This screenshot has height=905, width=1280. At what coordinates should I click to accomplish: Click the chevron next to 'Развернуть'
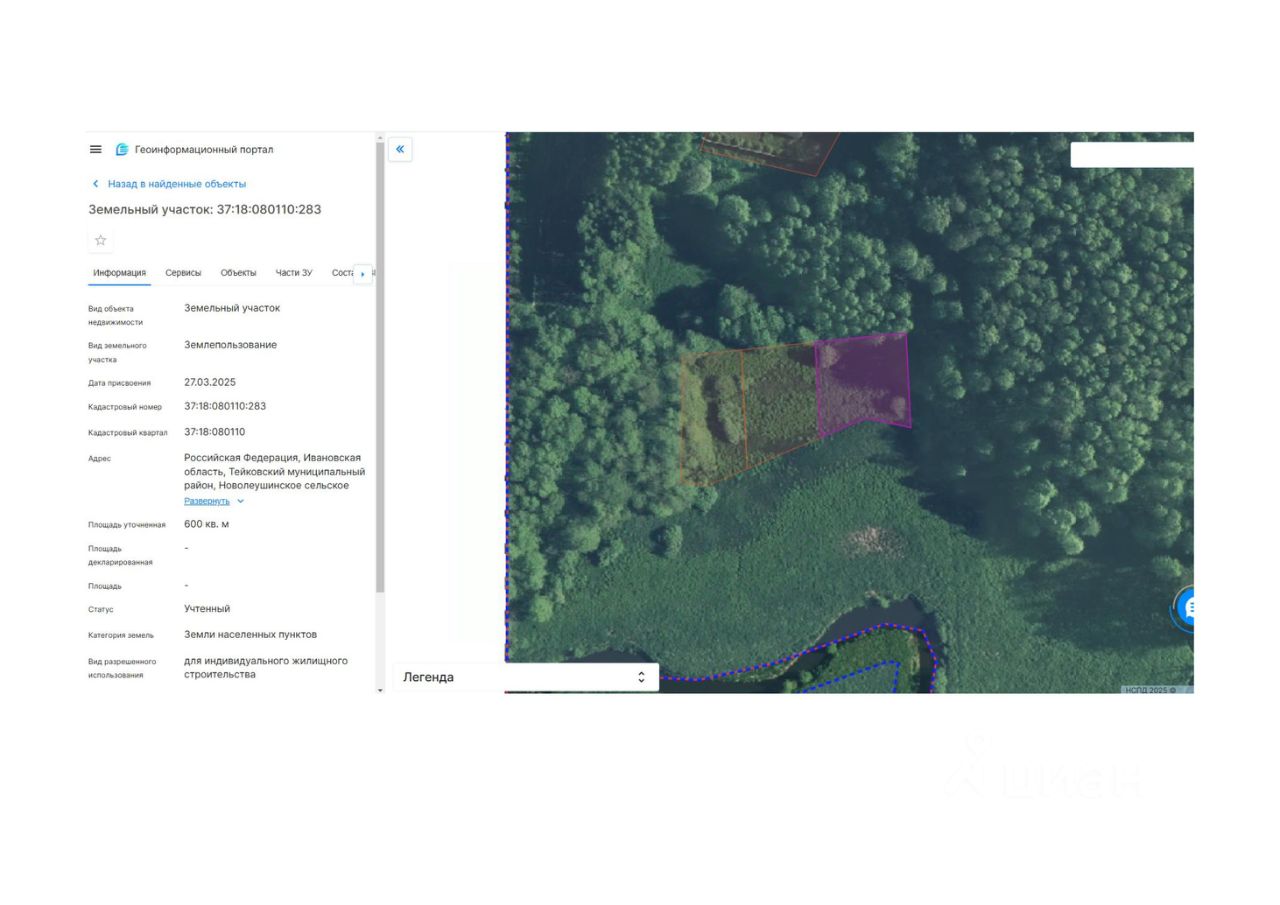[241, 501]
